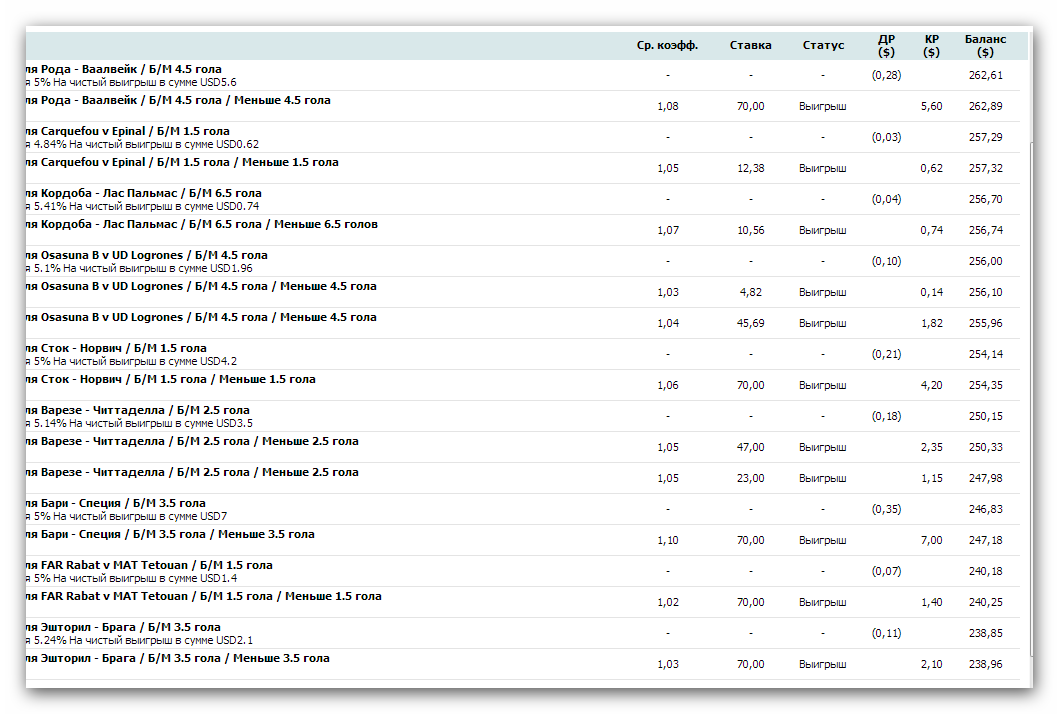Click Выигрыш status in the stake 23,00 row
This screenshot has width=1059, height=714.
click(822, 478)
